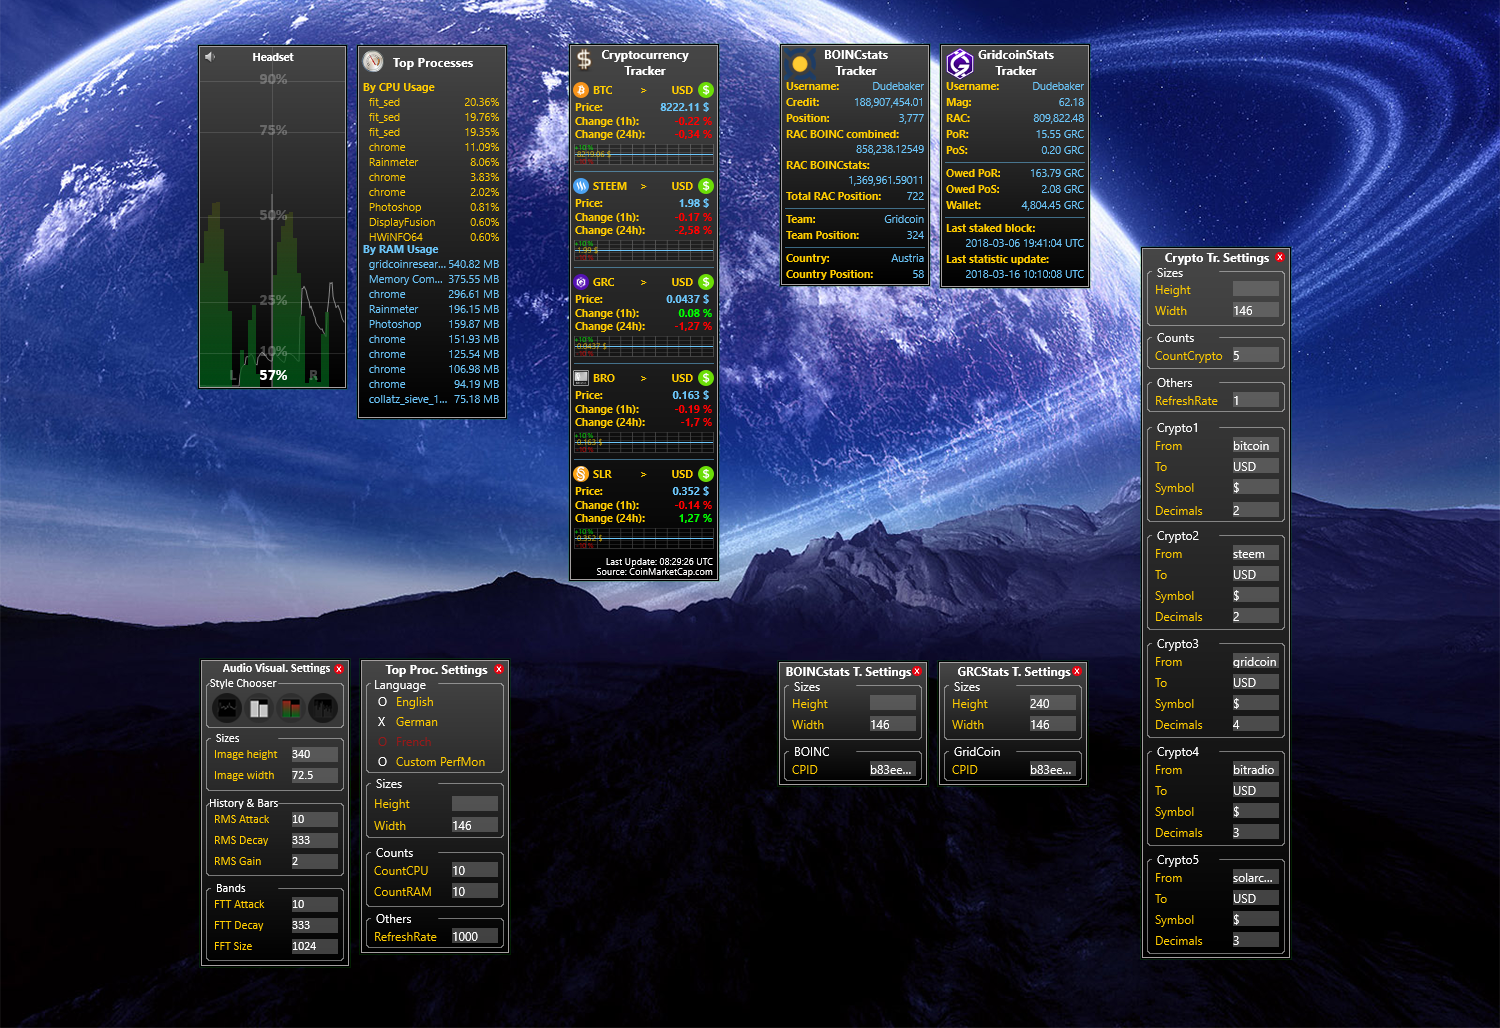Click Crypto4 From field showing bitradio
Viewport: 1500px width, 1028px height.
(x=1255, y=769)
